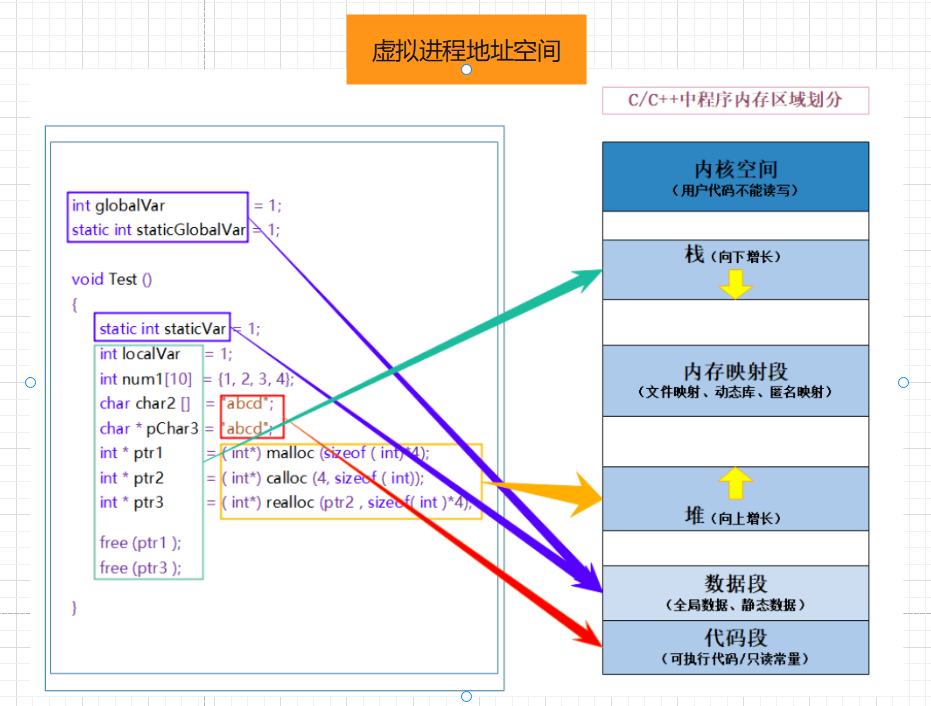Select the circle handle on the right screen edge
Image resolution: width=931 pixels, height=706 pixels.
[x=903, y=381]
